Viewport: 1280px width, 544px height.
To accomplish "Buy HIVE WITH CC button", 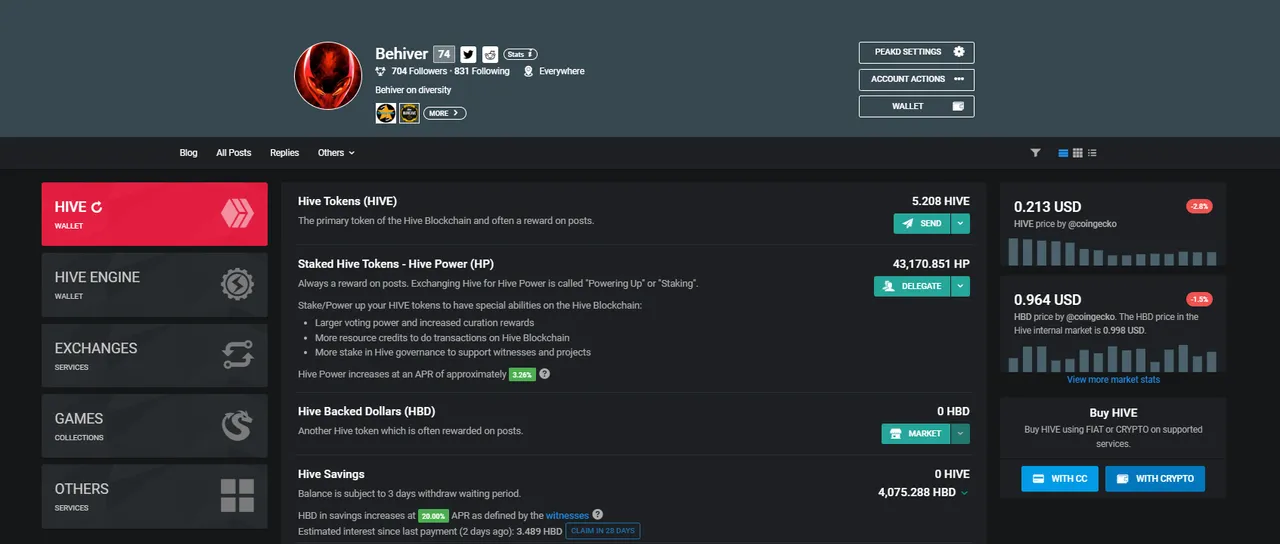I will click(1059, 478).
